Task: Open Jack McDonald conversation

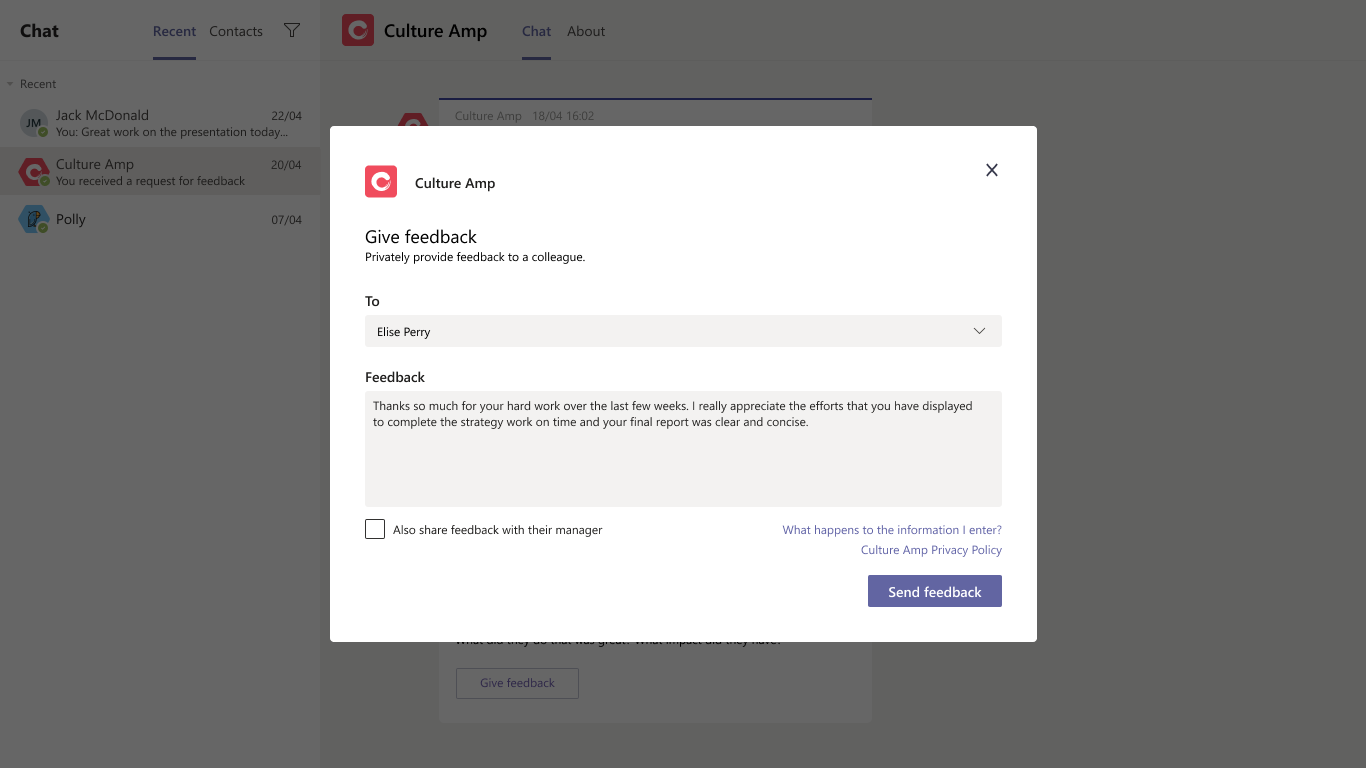Action: [160, 123]
